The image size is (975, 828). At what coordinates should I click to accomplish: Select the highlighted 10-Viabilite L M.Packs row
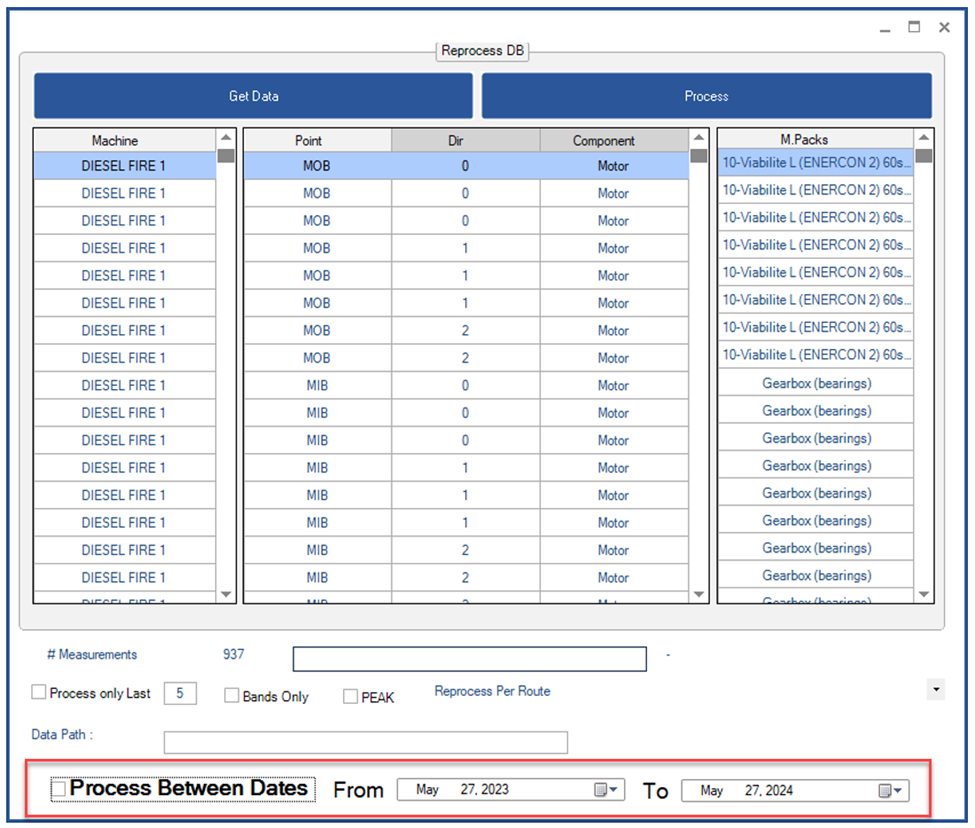click(816, 163)
